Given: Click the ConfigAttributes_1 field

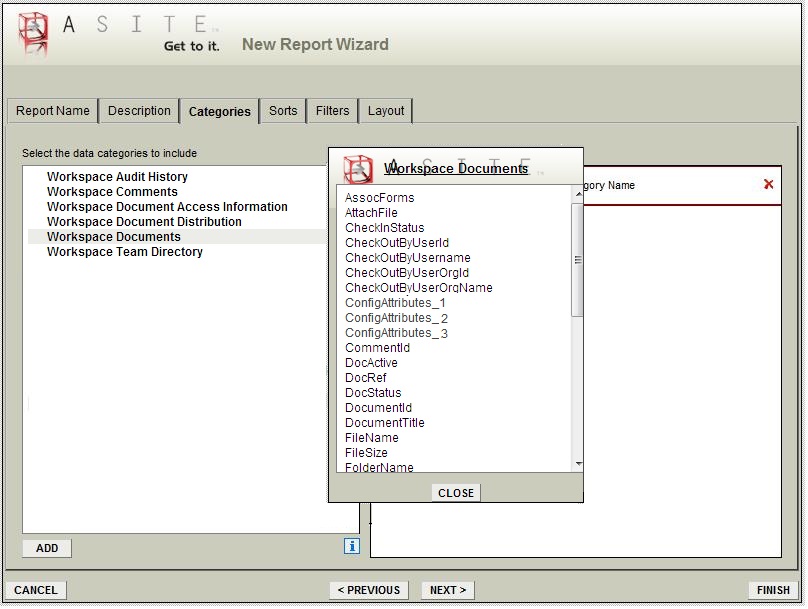Looking at the screenshot, I should pos(395,302).
